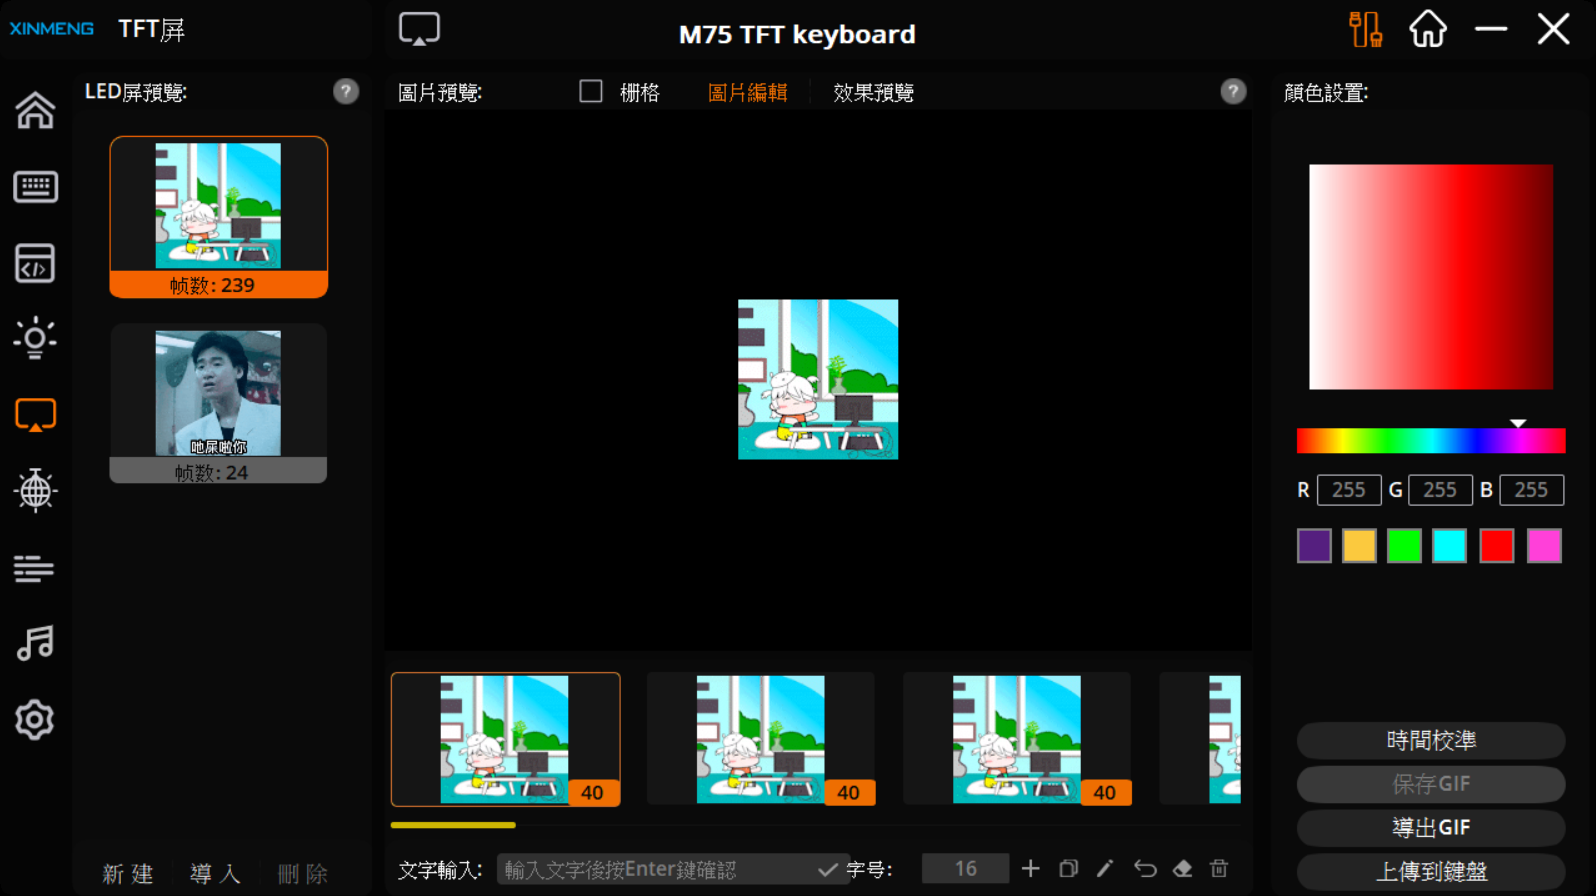Click the B value field
Image resolution: width=1596 pixels, height=896 pixels.
1531,490
